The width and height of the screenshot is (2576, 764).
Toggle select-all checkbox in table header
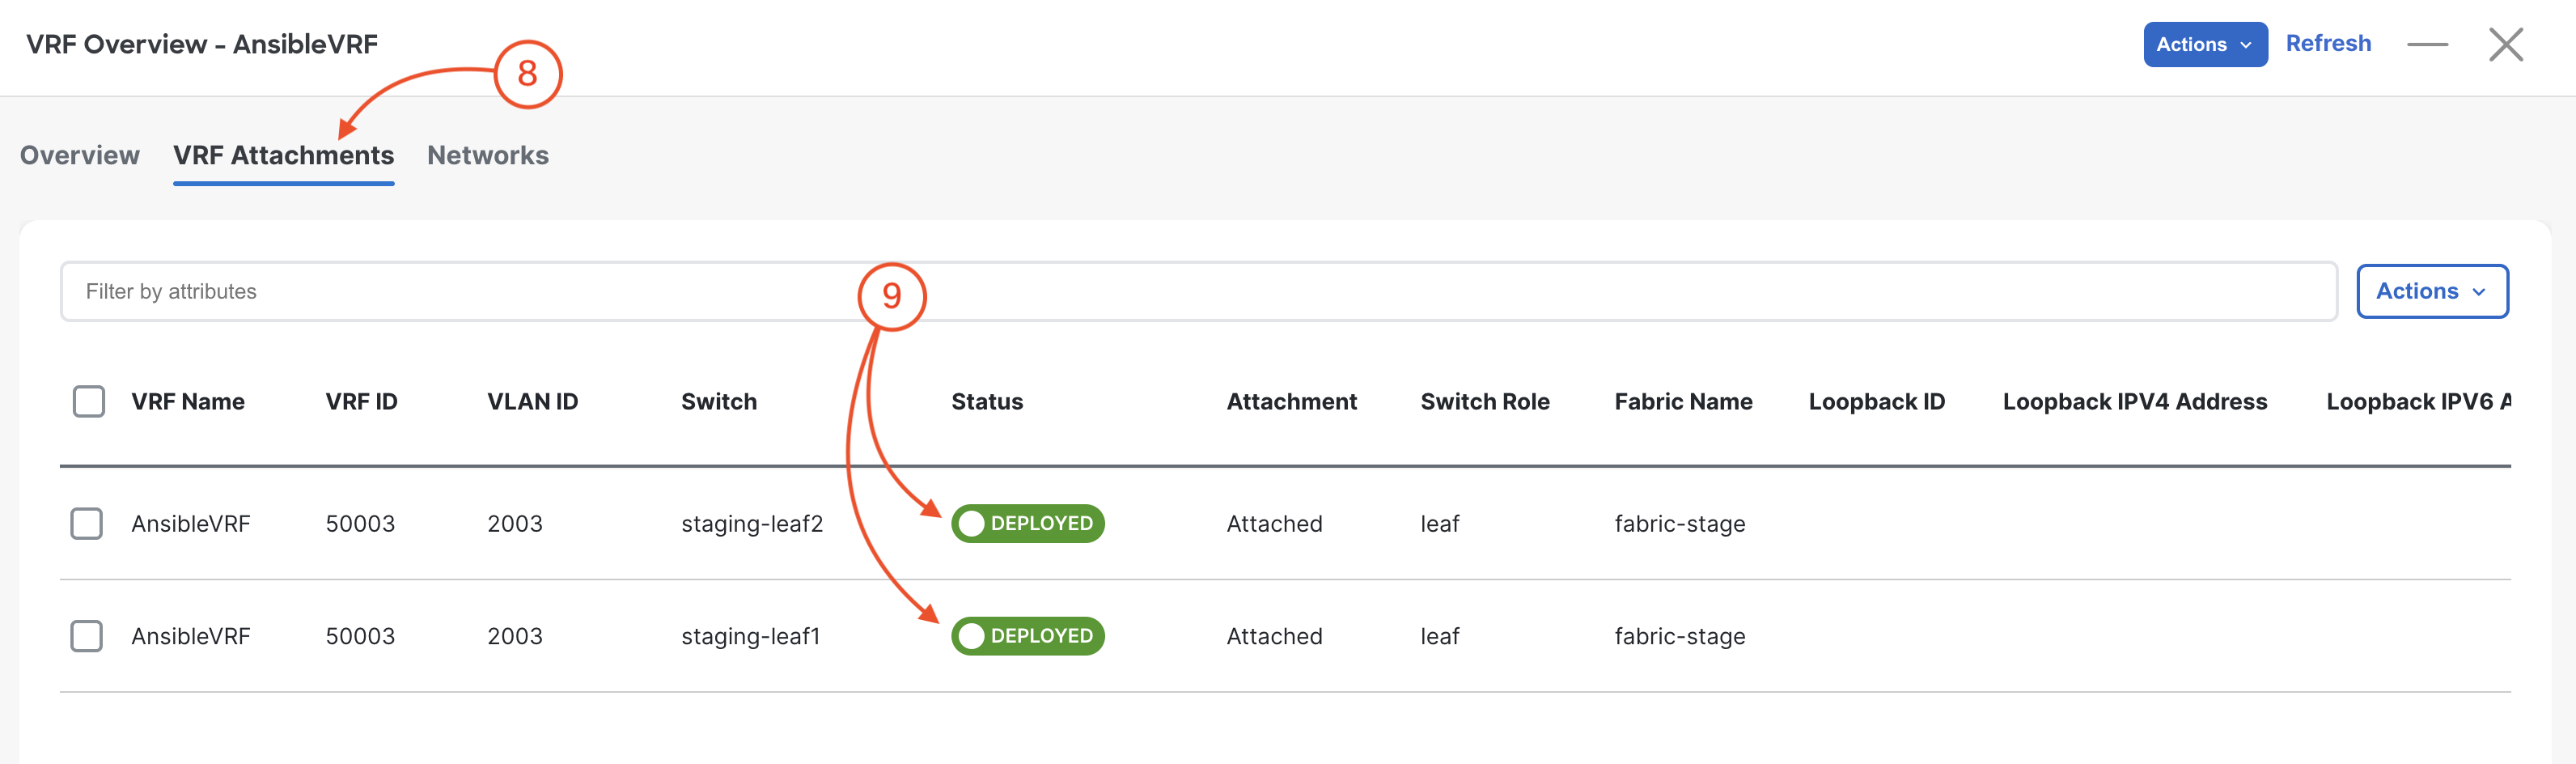[x=89, y=401]
